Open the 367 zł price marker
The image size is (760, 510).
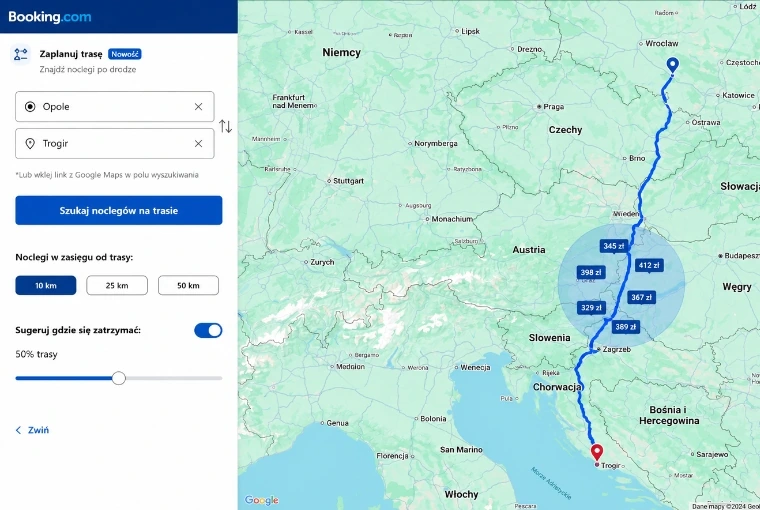click(642, 297)
